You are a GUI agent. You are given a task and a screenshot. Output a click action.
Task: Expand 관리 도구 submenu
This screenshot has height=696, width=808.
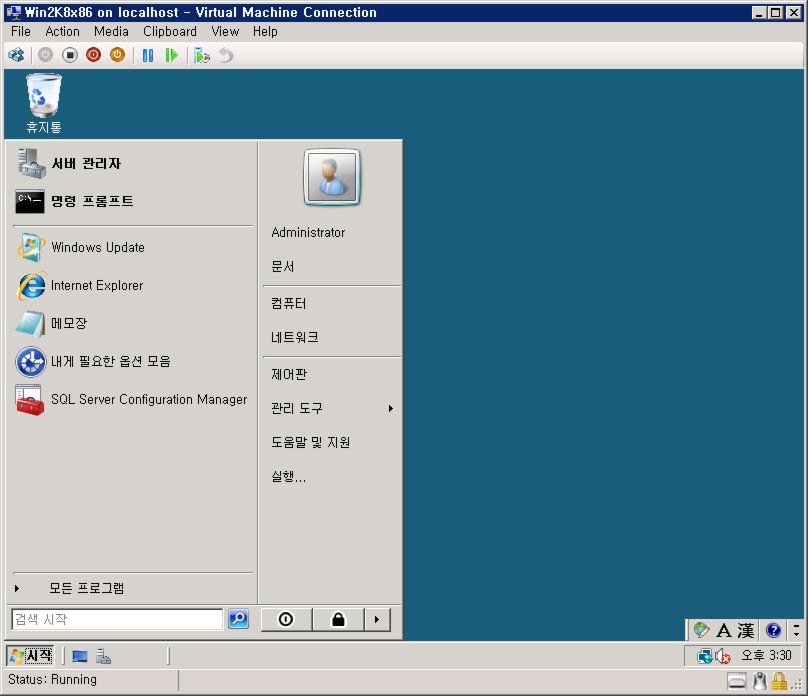click(x=332, y=409)
